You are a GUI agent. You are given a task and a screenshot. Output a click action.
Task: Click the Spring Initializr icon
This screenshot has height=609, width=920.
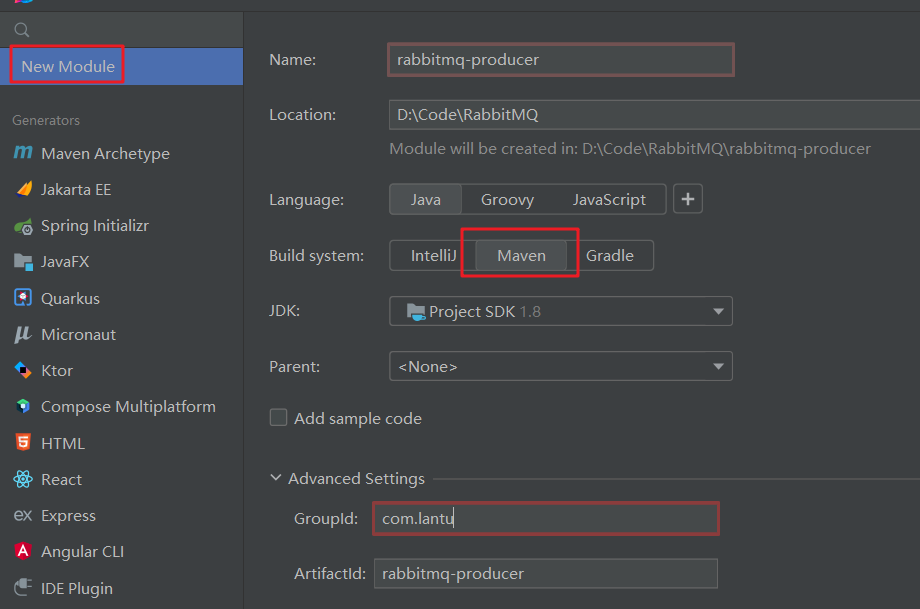23,226
